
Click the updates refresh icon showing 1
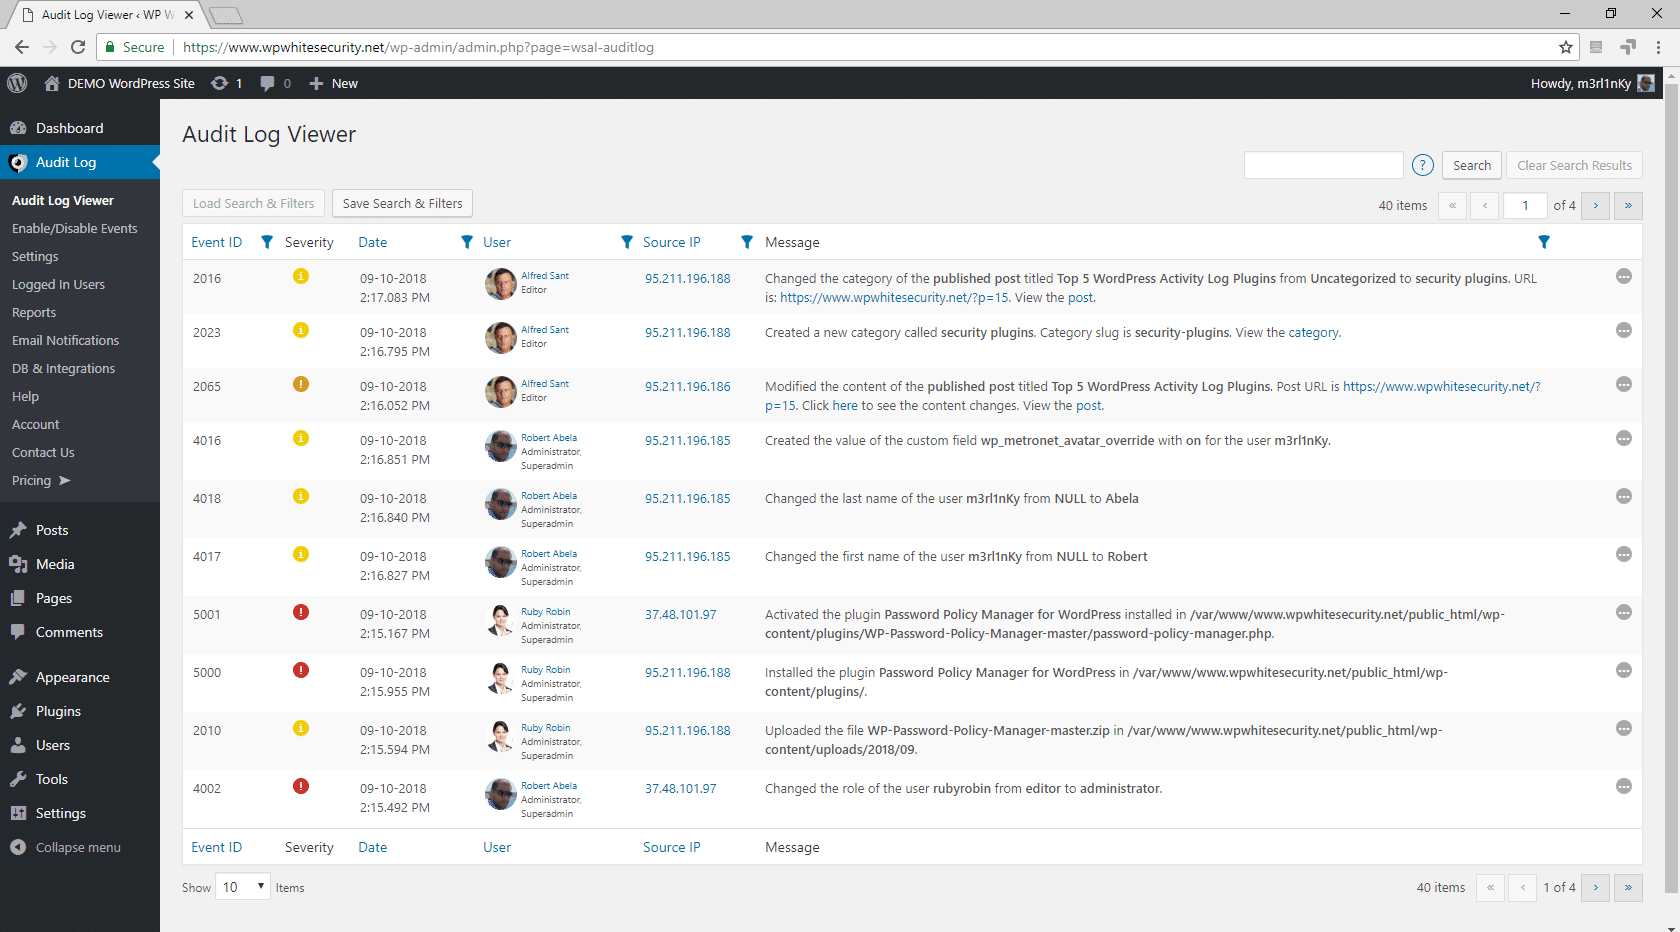pyautogui.click(x=227, y=83)
